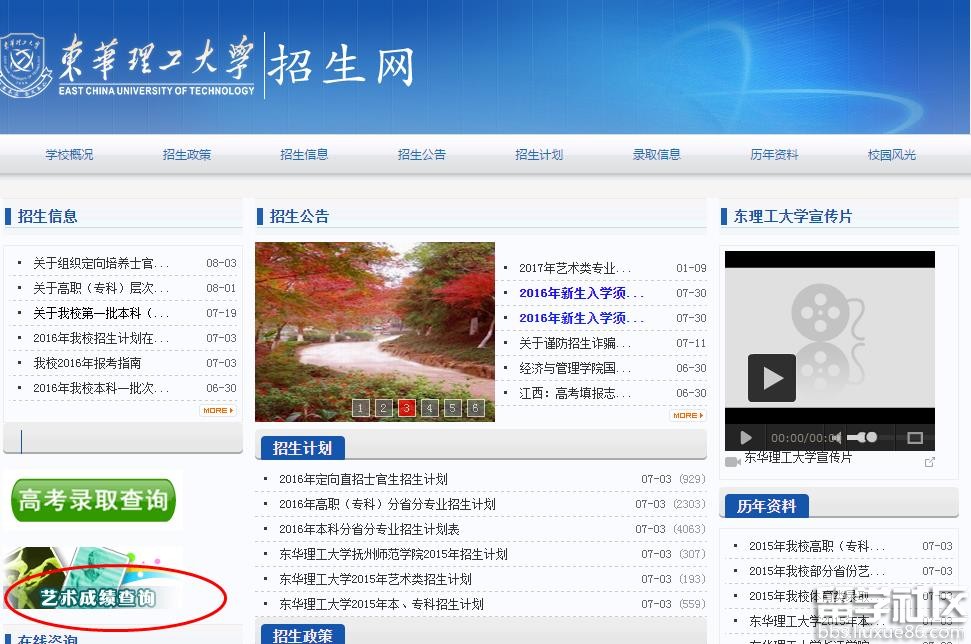
Task: Open the 艺术成绩查询 banner
Action: pos(97,598)
